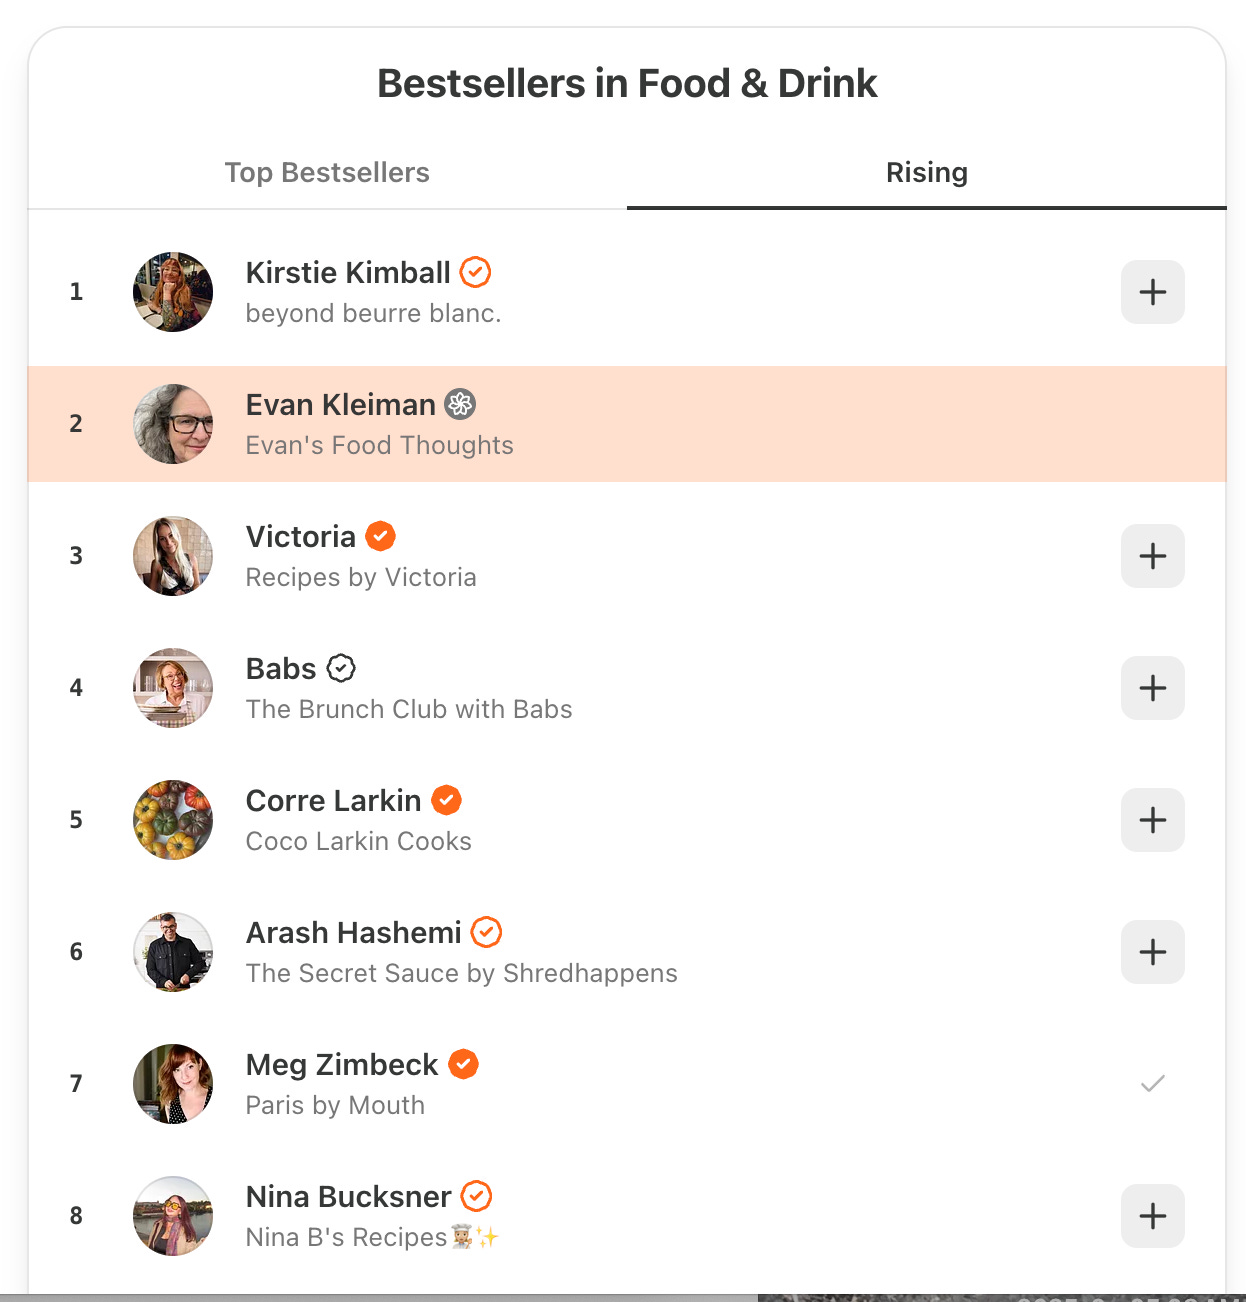This screenshot has height=1302, width=1246.
Task: Follow Arash Hashemi via plus icon
Action: click(x=1152, y=952)
